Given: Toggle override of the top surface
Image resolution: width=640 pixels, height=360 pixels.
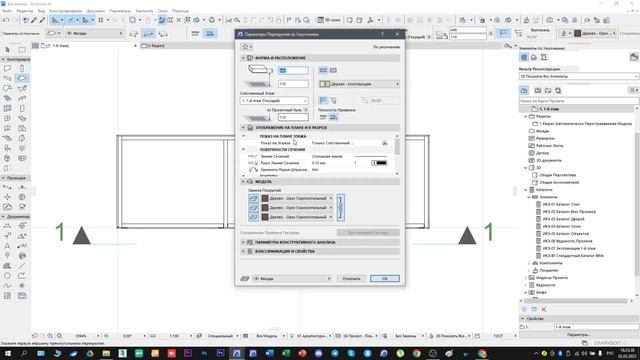Looking at the screenshot, I should click(253, 198).
